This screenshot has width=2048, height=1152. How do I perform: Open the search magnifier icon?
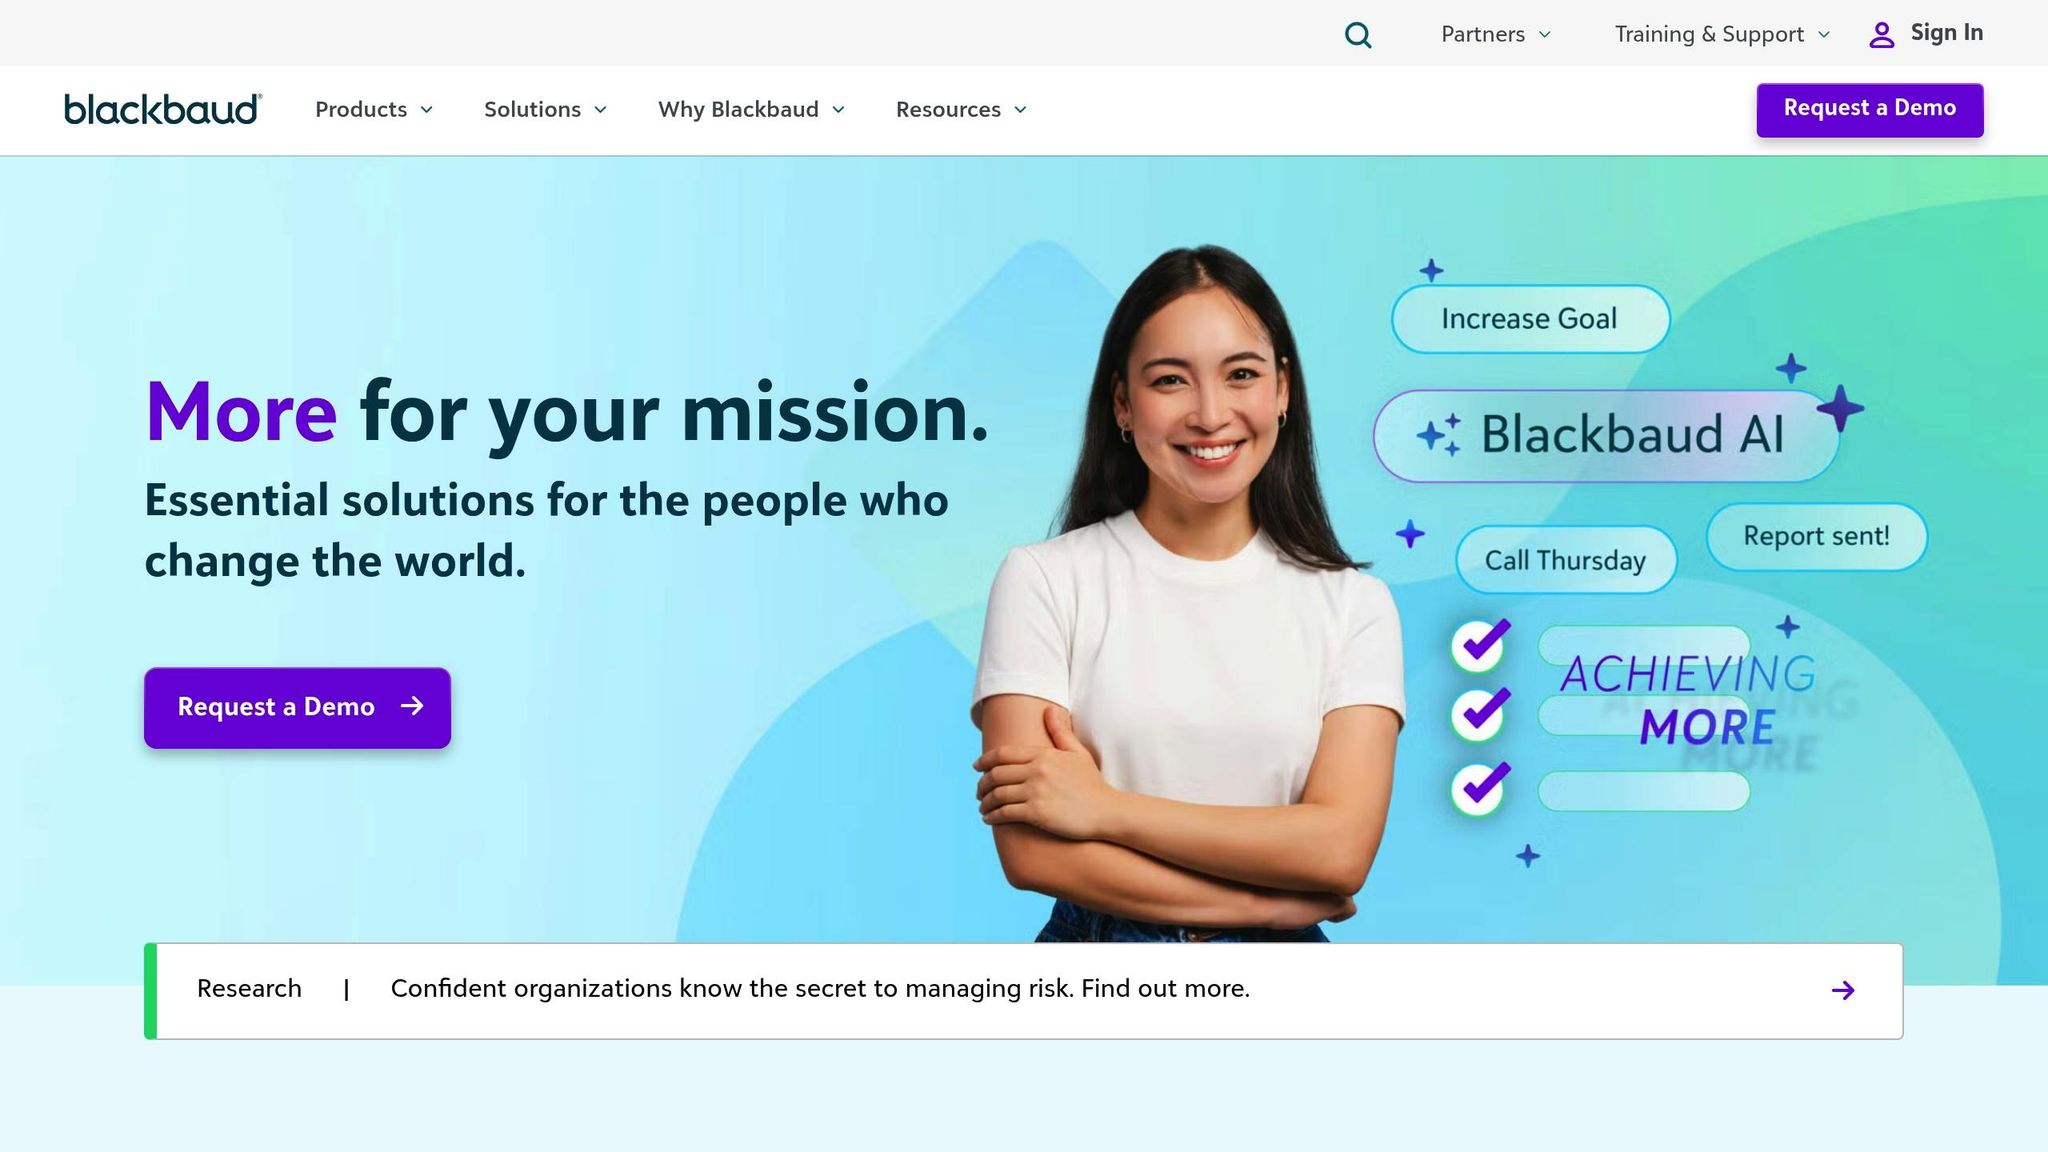click(1358, 35)
